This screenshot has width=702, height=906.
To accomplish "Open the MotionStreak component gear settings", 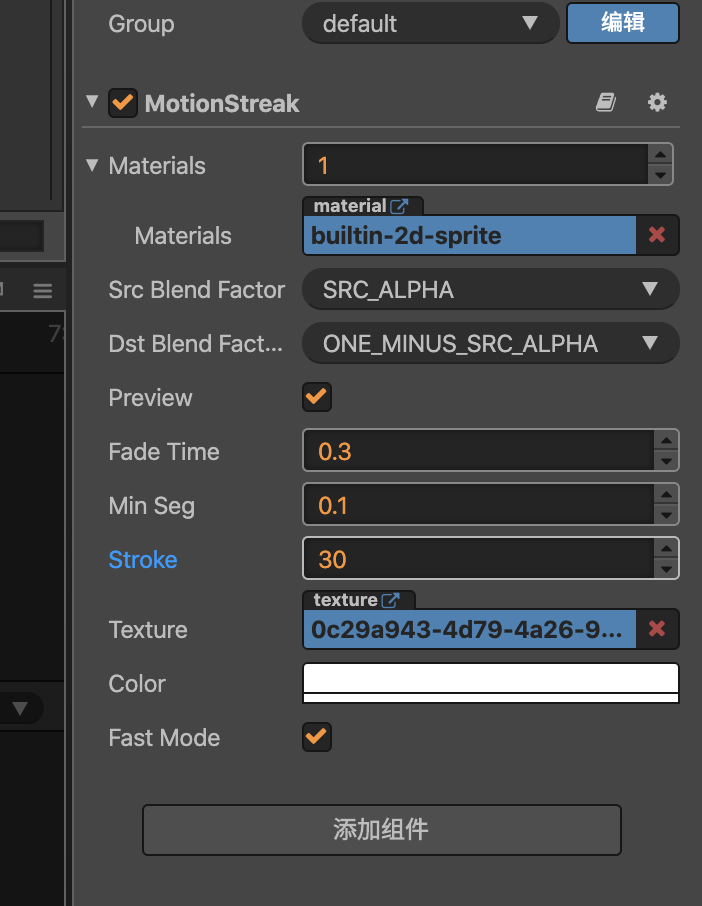I will pyautogui.click(x=657, y=102).
